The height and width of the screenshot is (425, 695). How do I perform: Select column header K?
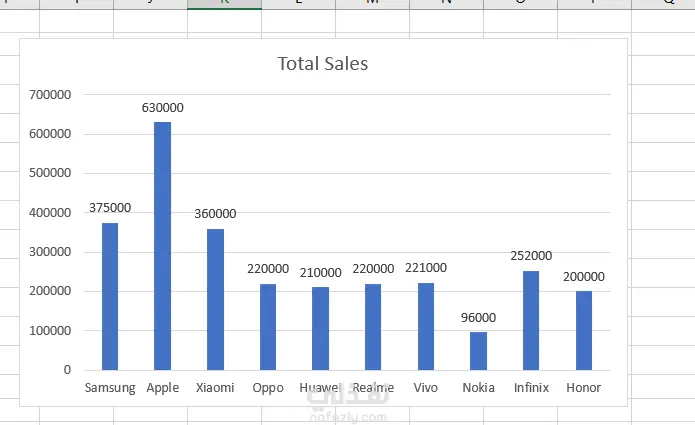tap(224, 4)
